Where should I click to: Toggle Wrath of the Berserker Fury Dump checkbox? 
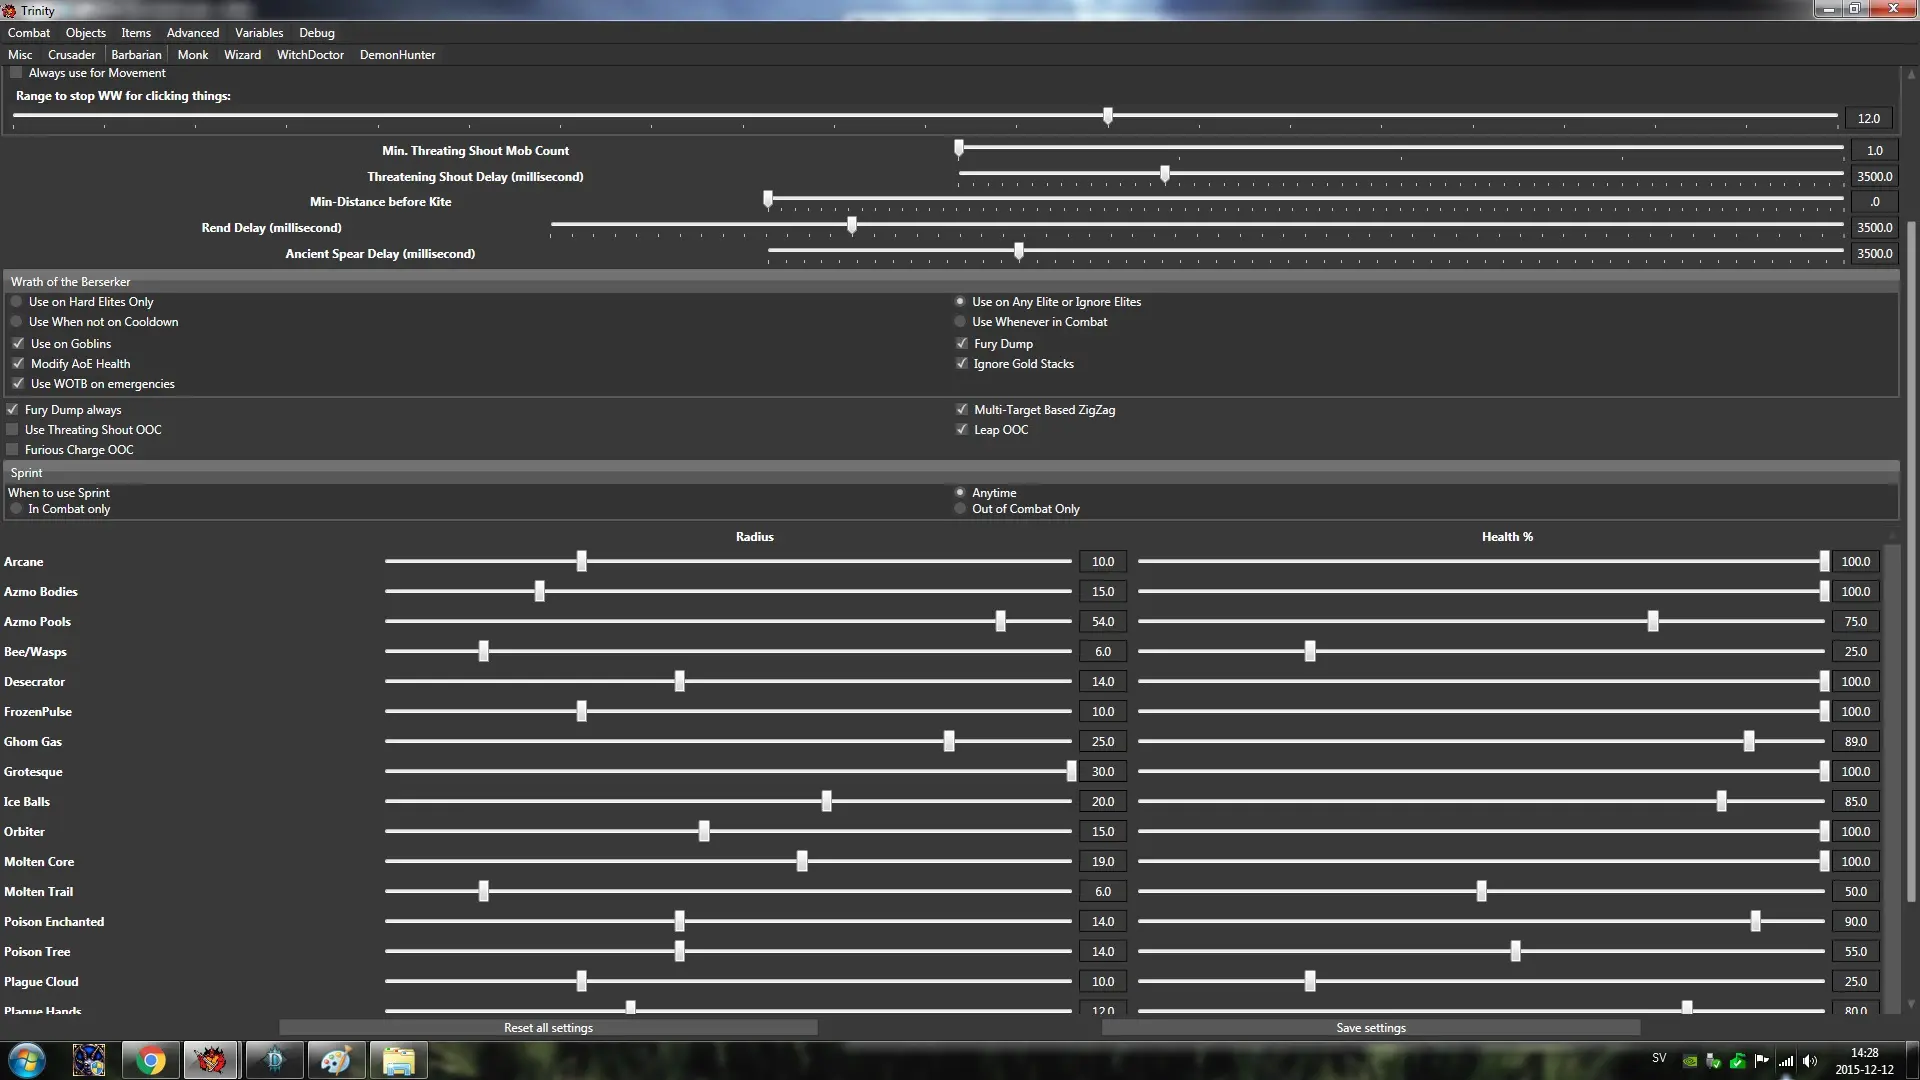coord(962,343)
